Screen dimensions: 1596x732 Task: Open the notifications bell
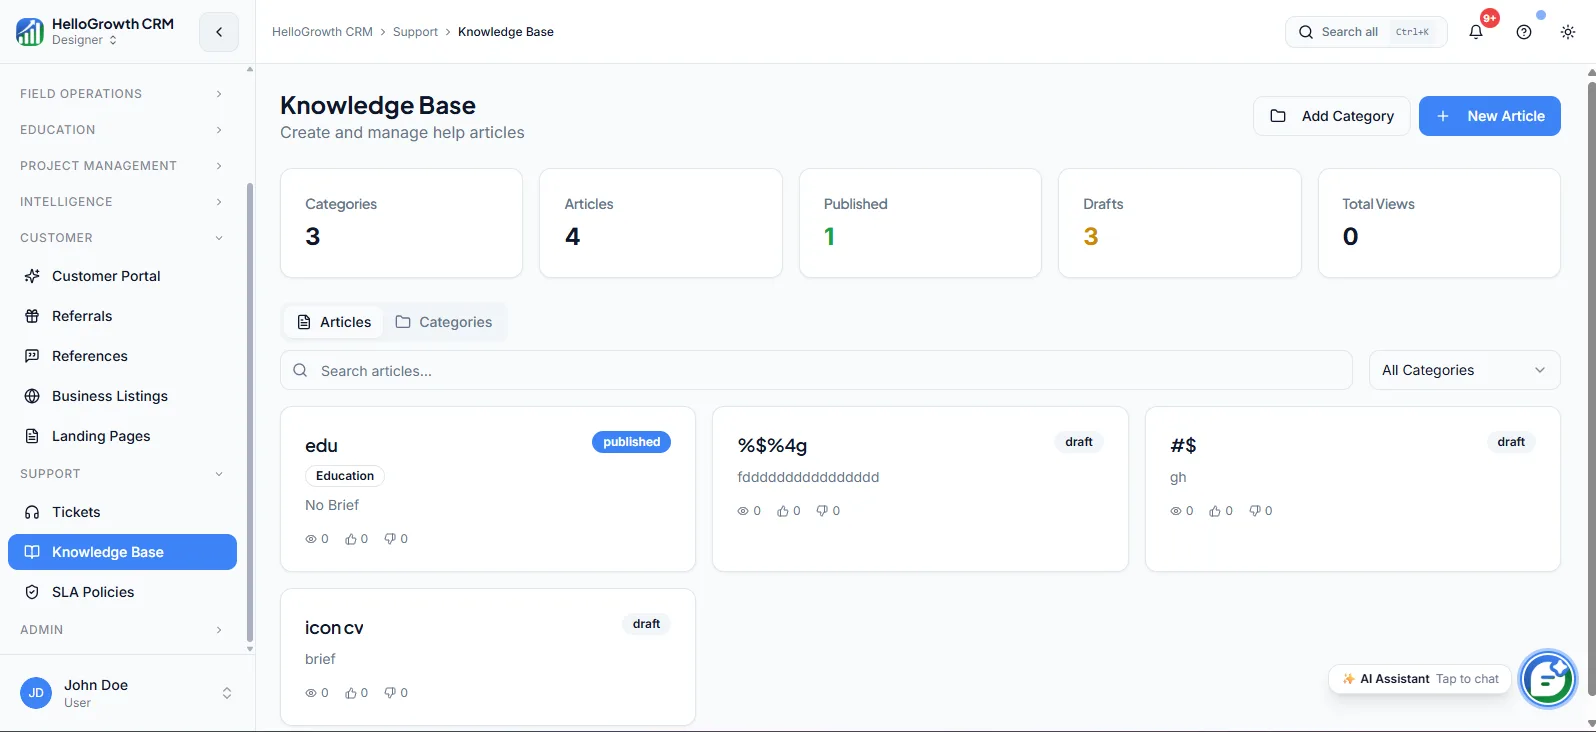pos(1476,32)
